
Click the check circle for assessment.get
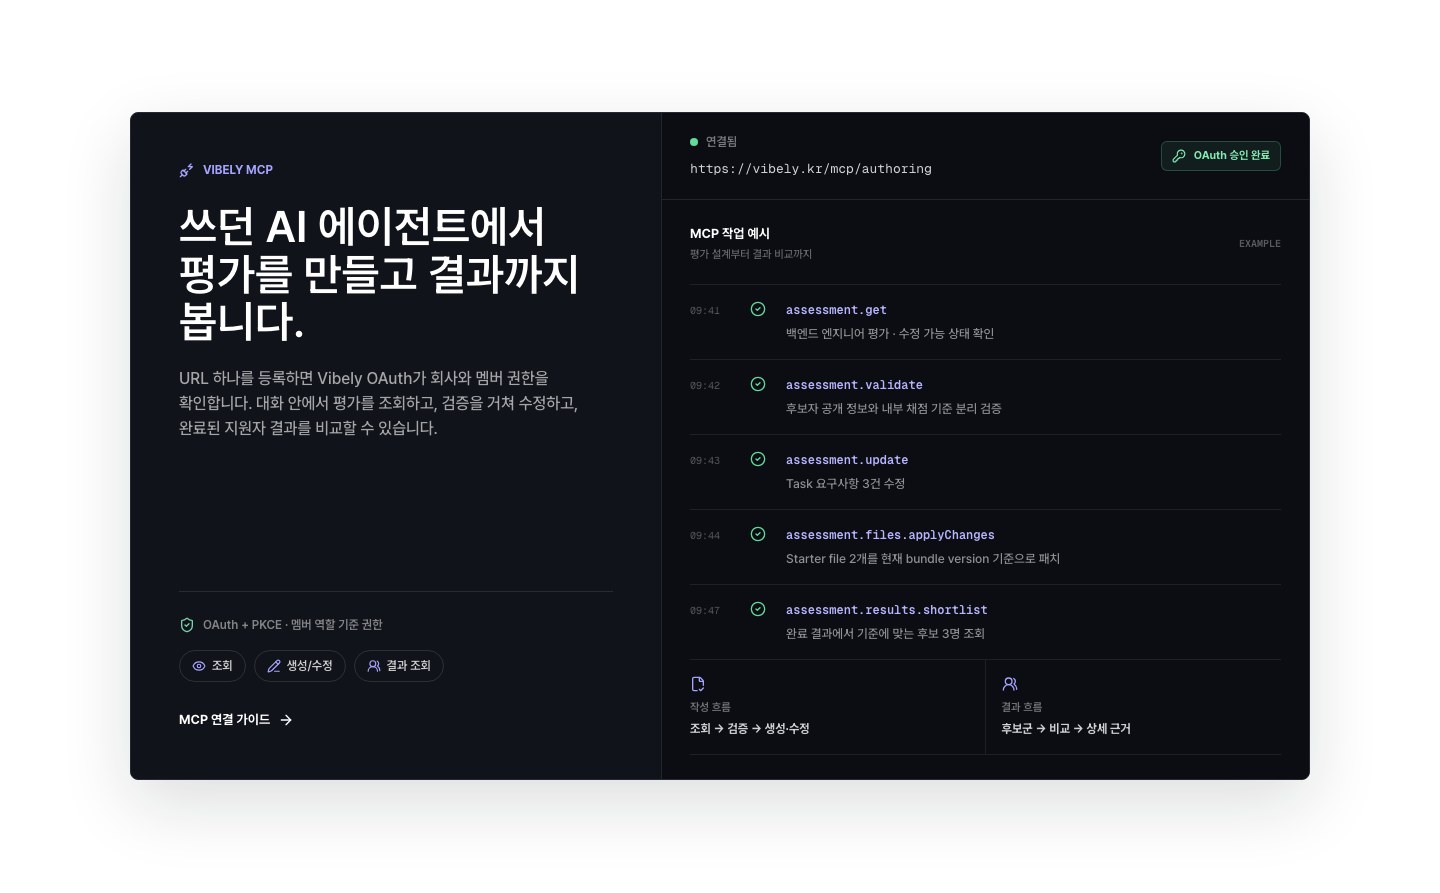(x=758, y=309)
